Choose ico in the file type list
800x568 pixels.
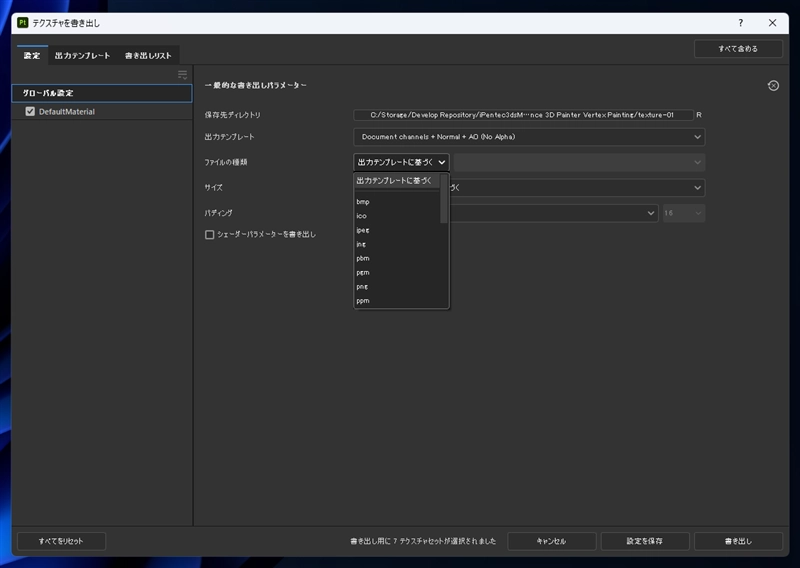(397, 216)
